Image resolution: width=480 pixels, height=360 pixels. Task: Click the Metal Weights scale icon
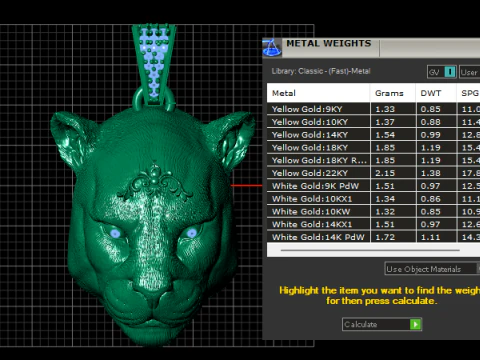tap(272, 47)
